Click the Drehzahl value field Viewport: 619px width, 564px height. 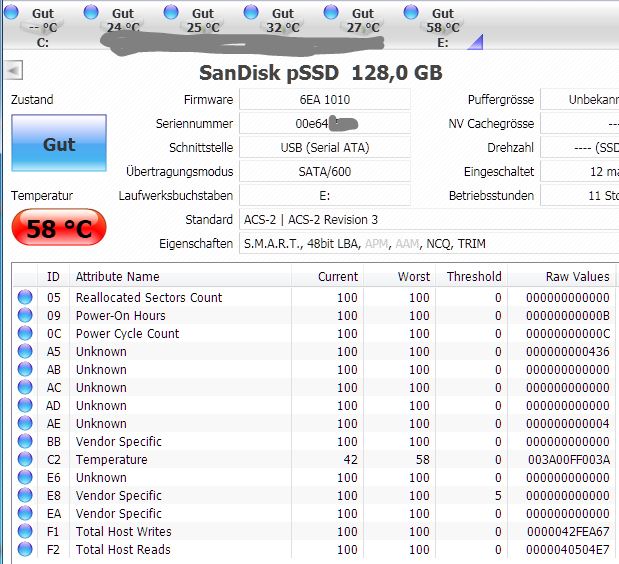pyautogui.click(x=580, y=148)
